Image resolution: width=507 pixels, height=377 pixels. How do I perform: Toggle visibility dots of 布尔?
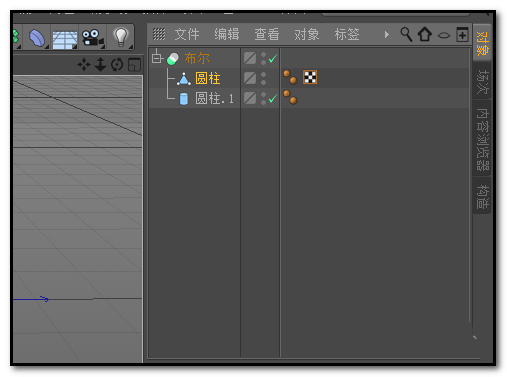click(x=263, y=58)
